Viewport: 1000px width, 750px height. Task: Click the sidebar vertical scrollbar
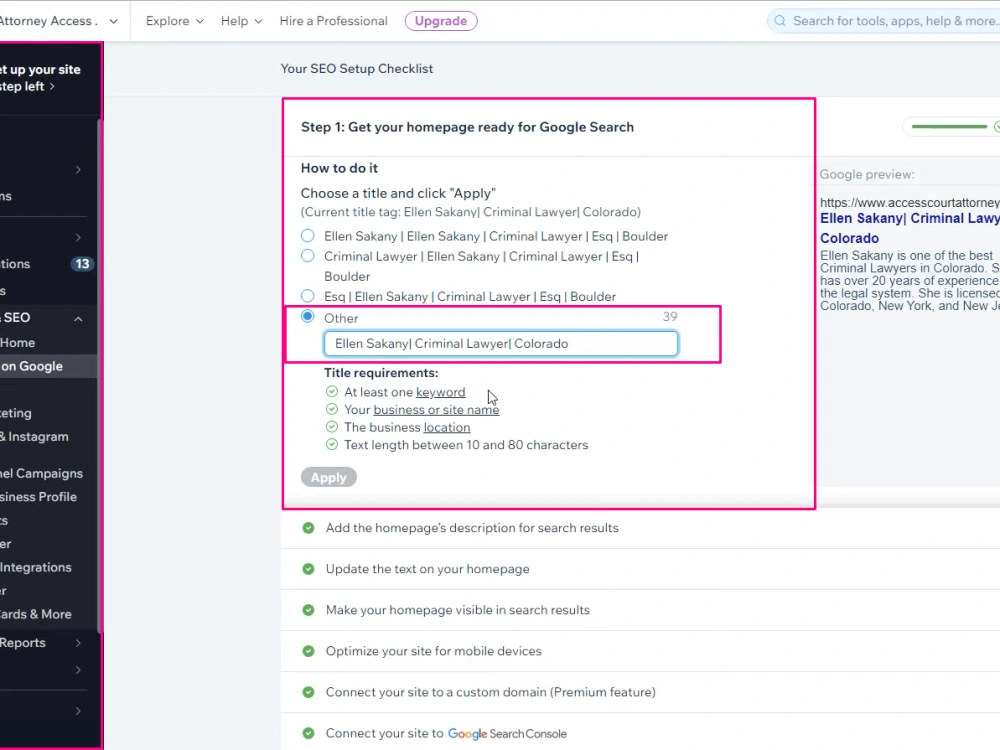click(x=99, y=376)
